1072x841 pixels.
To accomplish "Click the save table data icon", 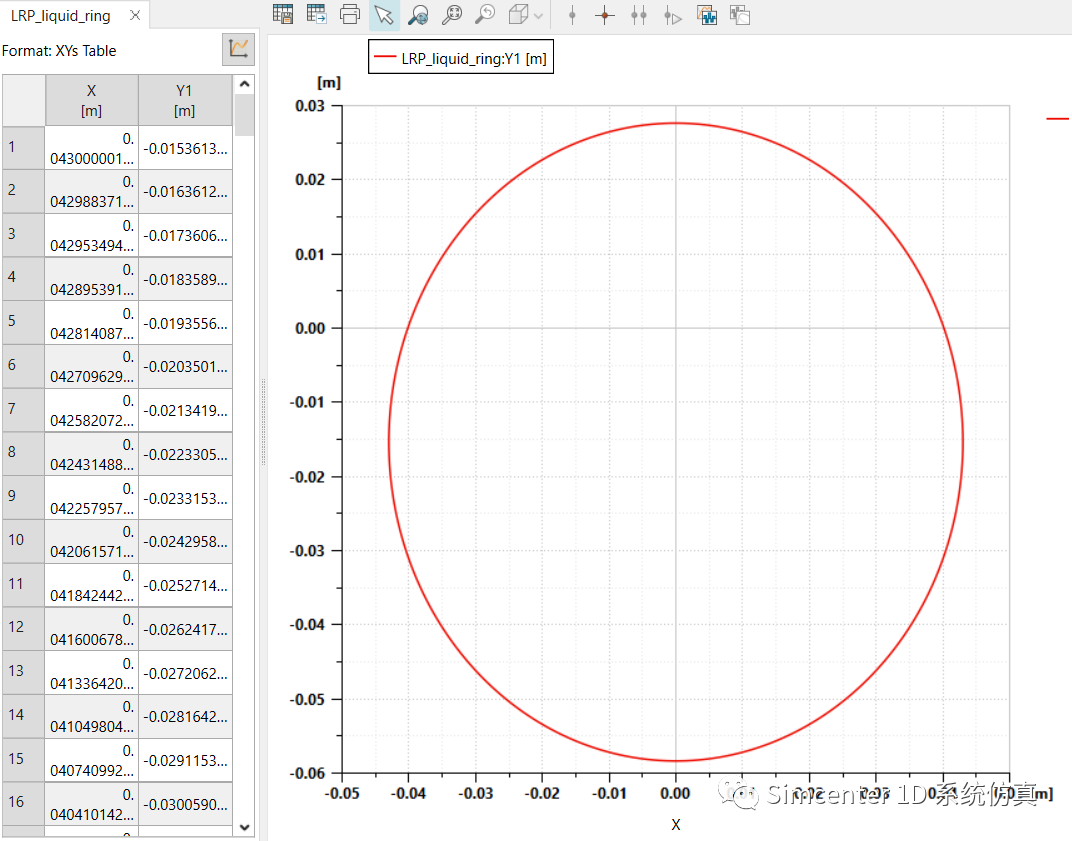I will pos(283,15).
